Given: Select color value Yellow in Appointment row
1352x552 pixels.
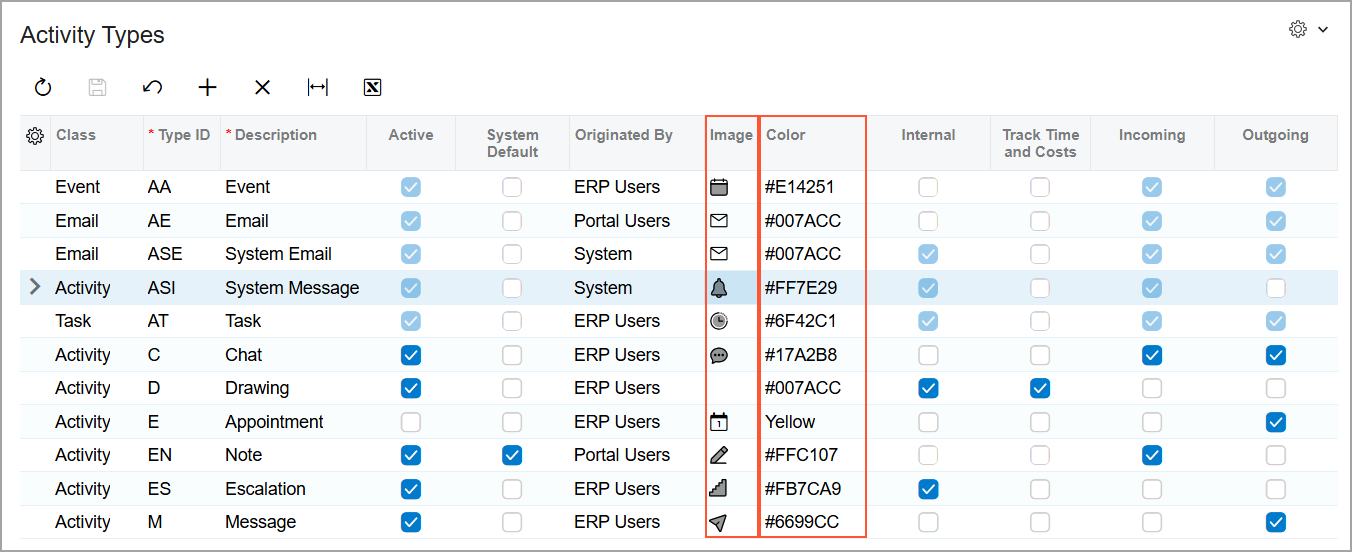Looking at the screenshot, I should click(791, 422).
